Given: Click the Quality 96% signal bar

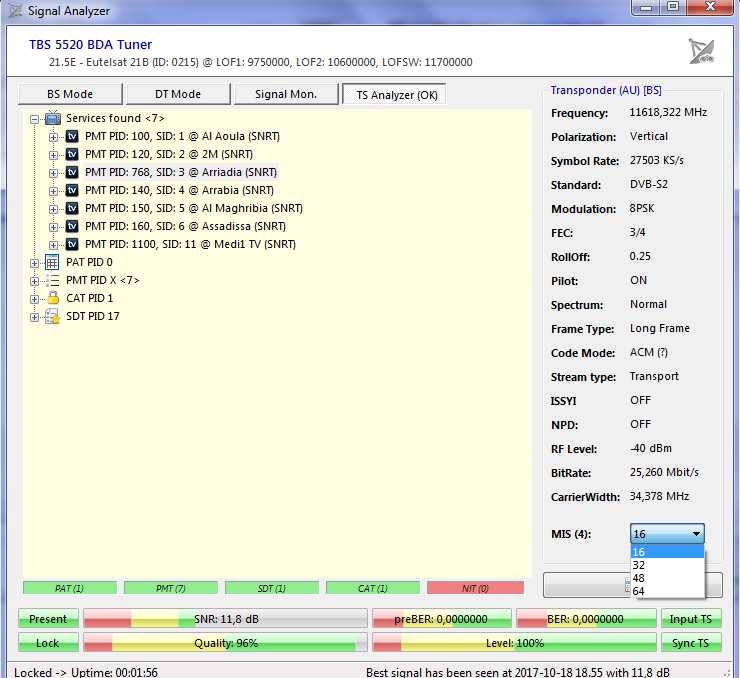Looking at the screenshot, I should pos(225,643).
